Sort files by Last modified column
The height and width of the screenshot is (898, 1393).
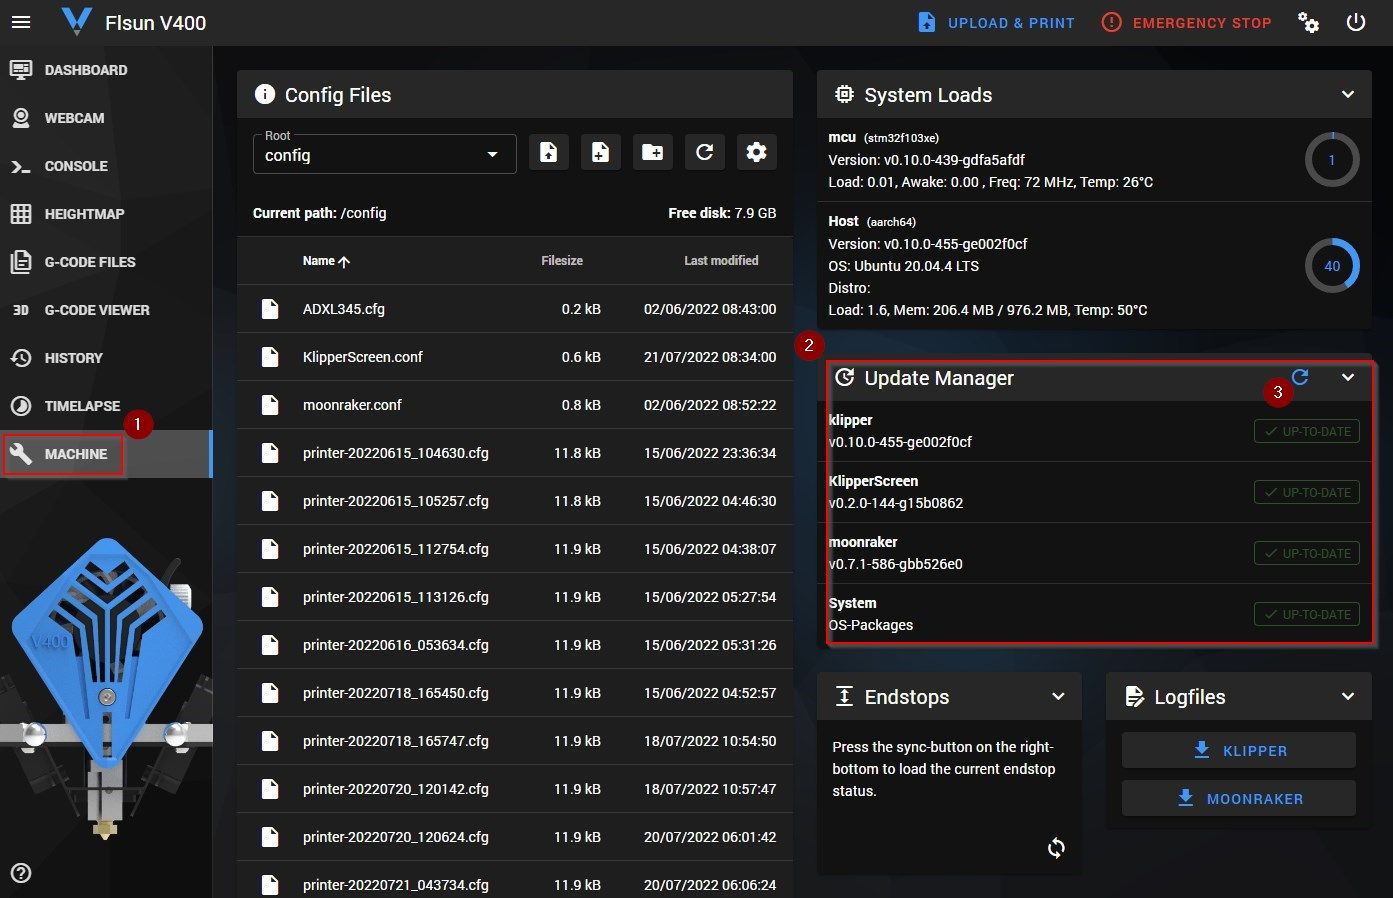721,261
